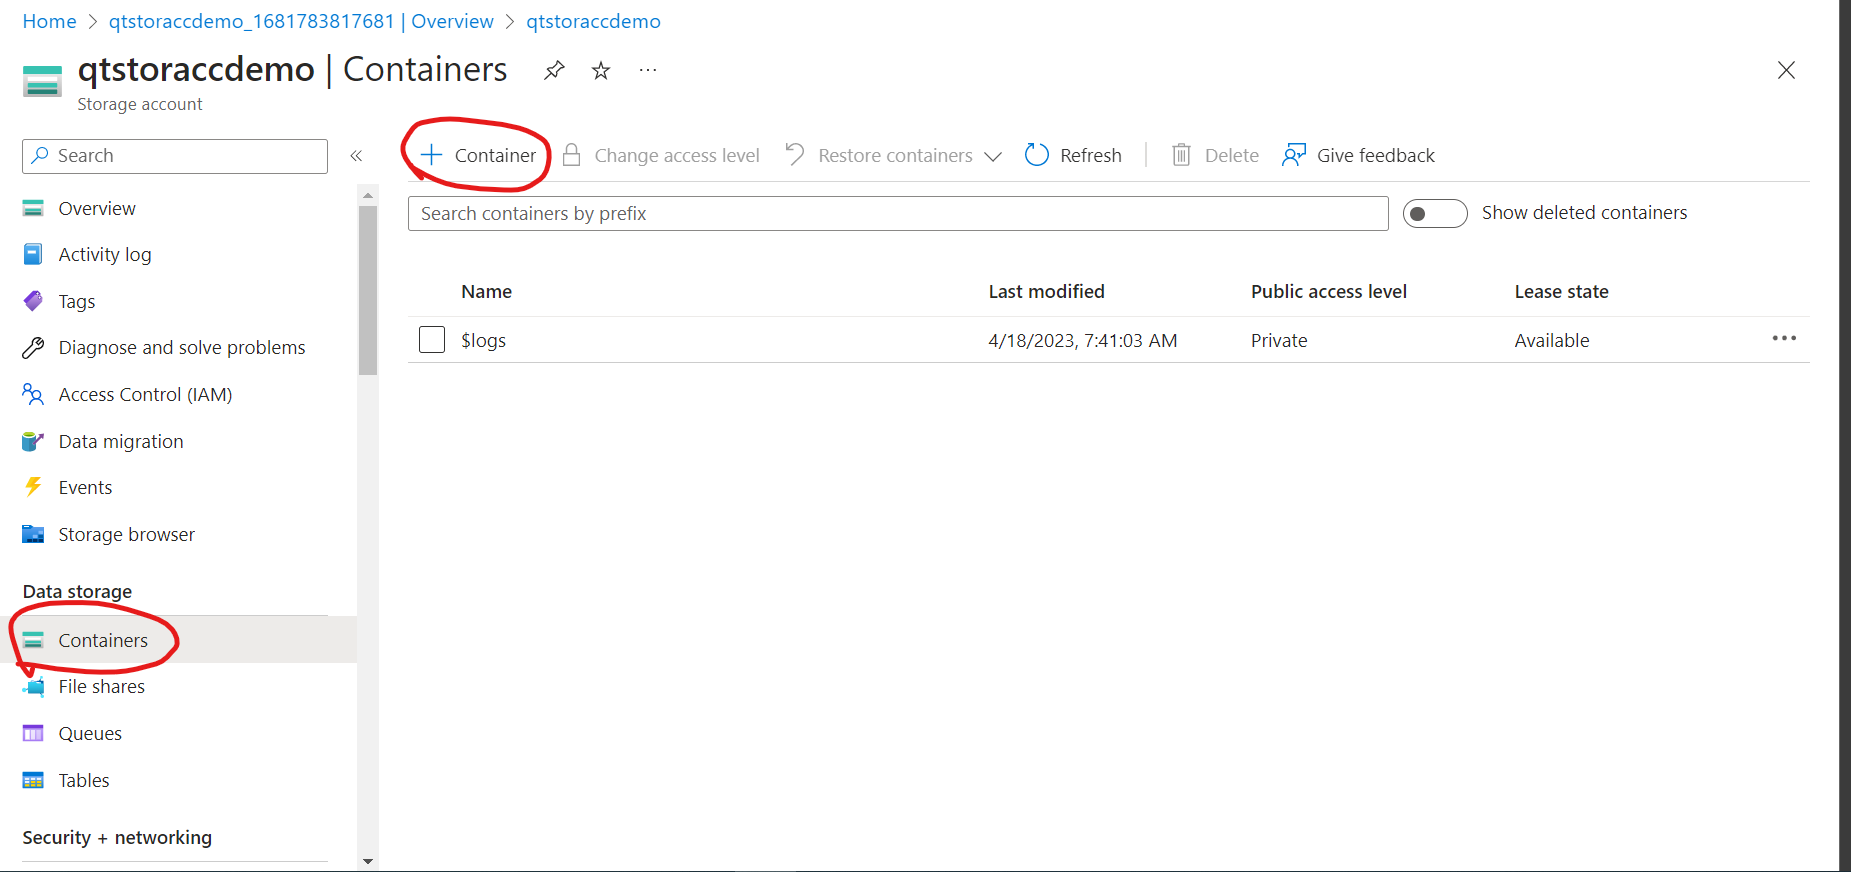Image resolution: width=1851 pixels, height=872 pixels.
Task: Open Activity log in the sidebar
Action: point(105,255)
